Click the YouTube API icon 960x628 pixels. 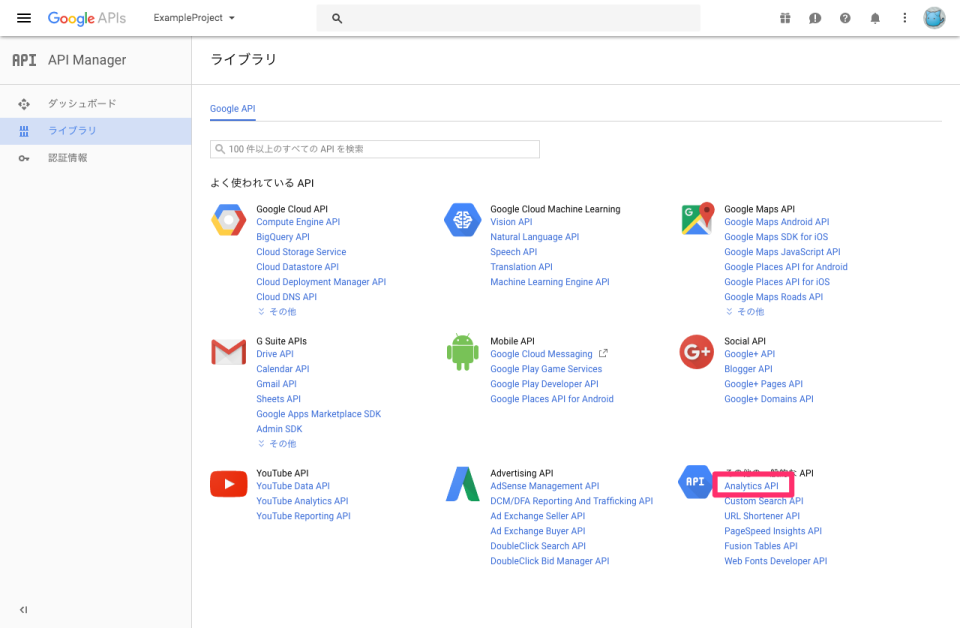point(228,484)
